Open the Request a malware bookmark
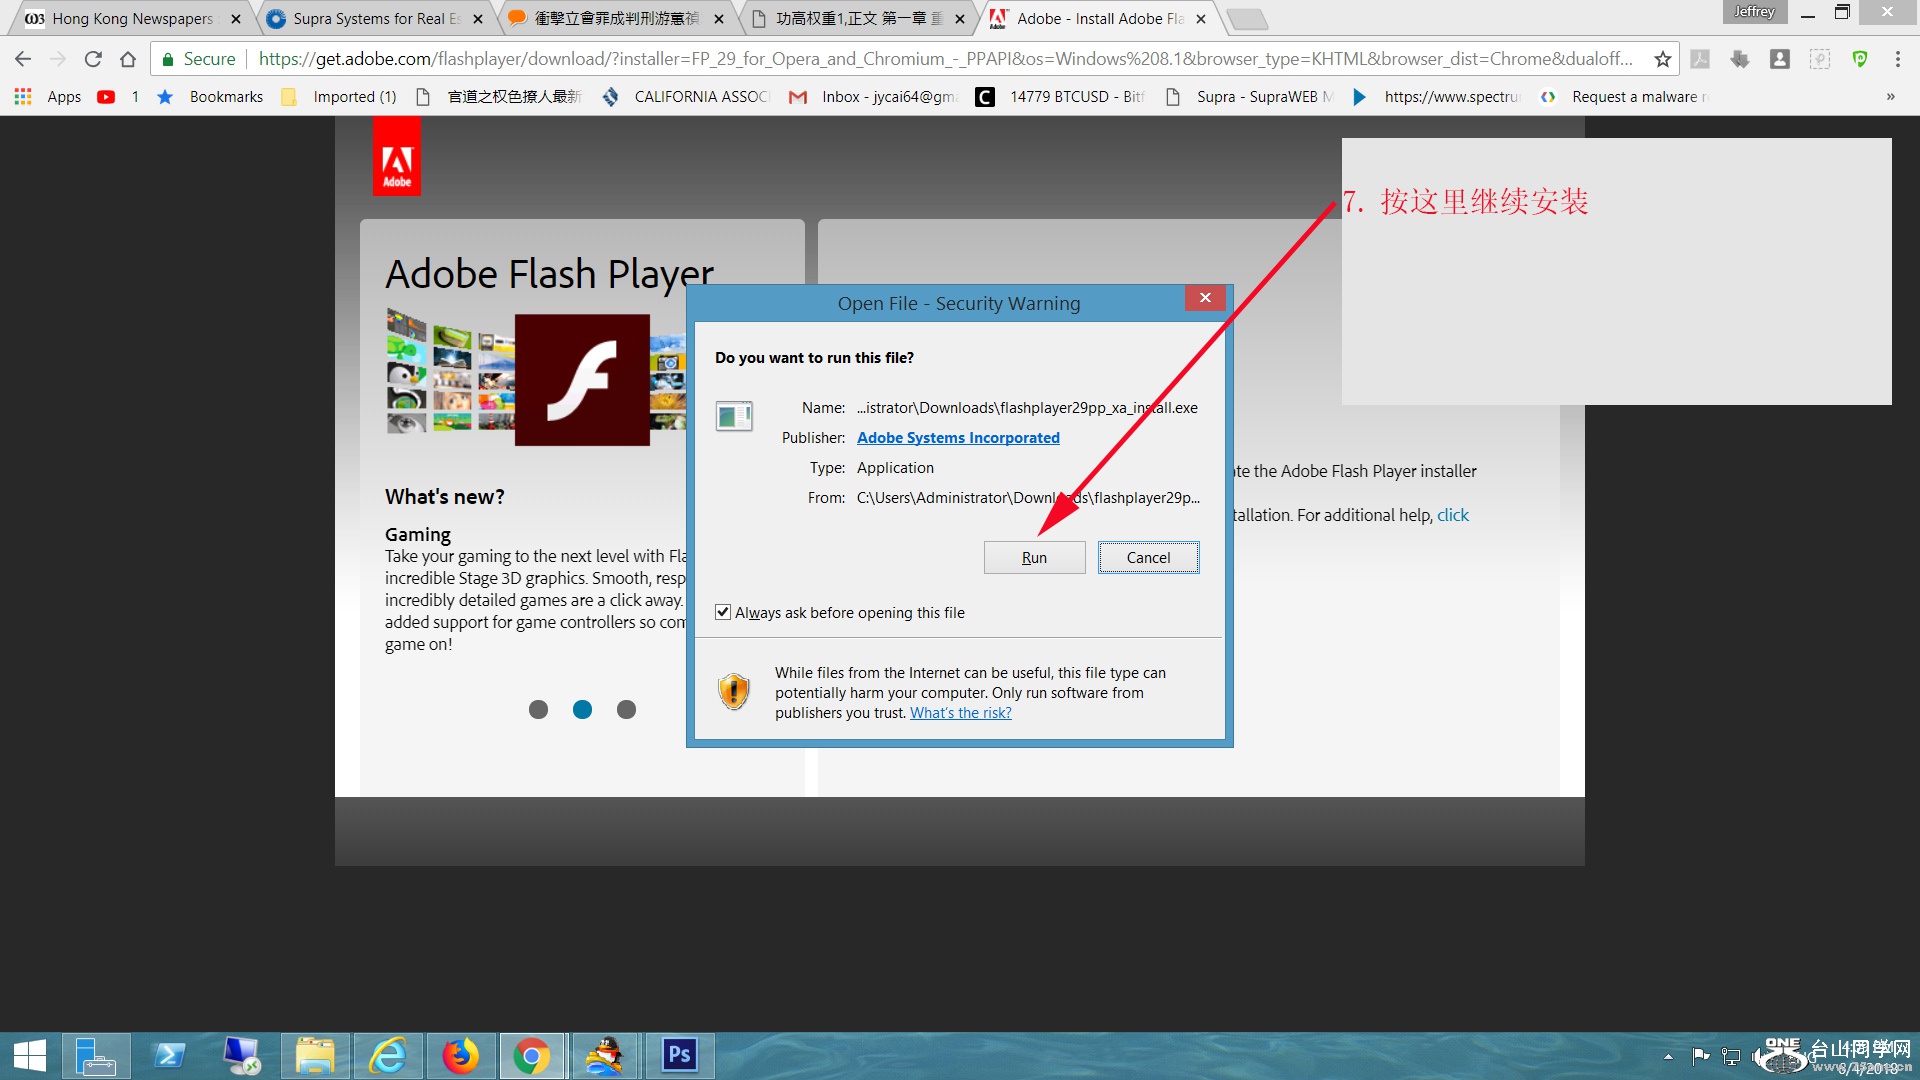Image resolution: width=1920 pixels, height=1080 pixels. 1625,97
